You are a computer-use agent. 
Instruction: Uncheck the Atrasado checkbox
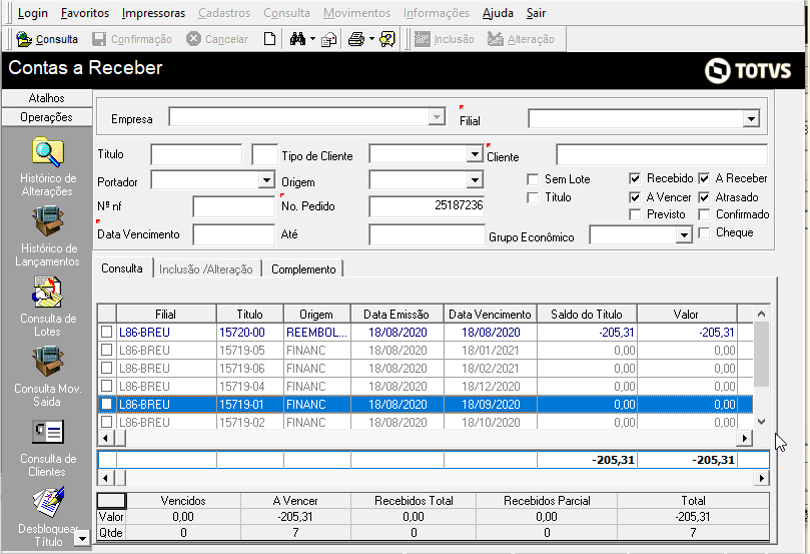coord(704,197)
